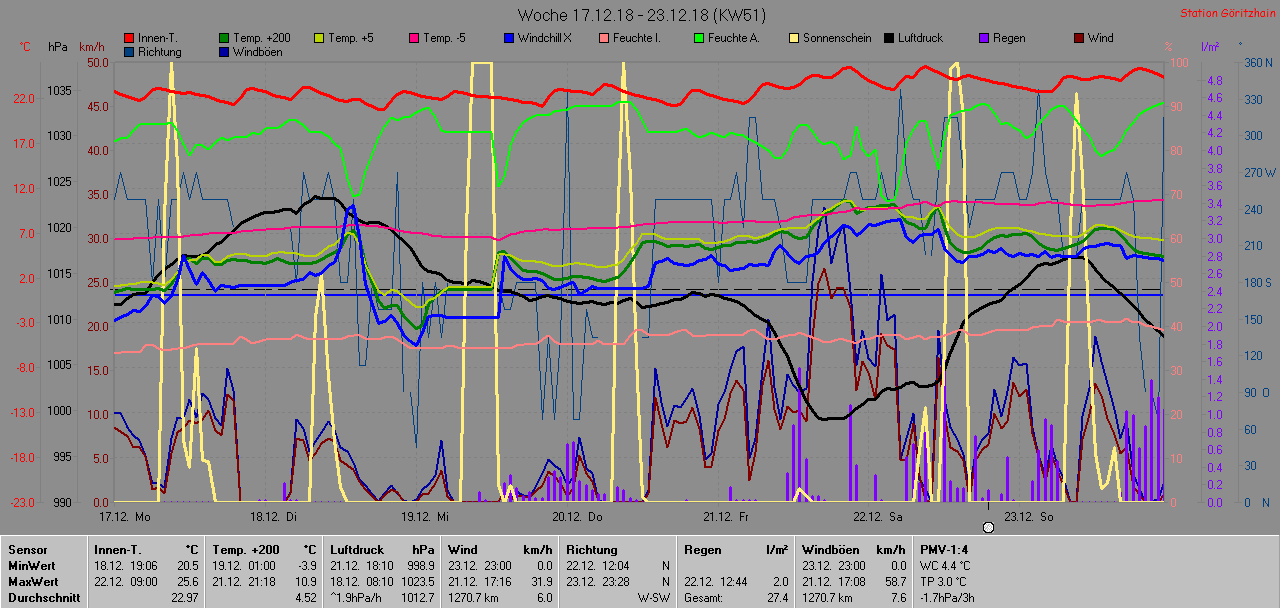Click the Innen-T. average value '22.97'
Screen dimensions: 1280x608
click(x=184, y=597)
